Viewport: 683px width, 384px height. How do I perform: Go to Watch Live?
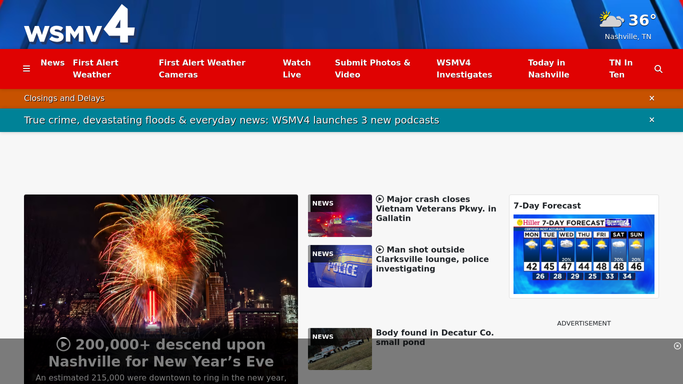click(x=297, y=69)
